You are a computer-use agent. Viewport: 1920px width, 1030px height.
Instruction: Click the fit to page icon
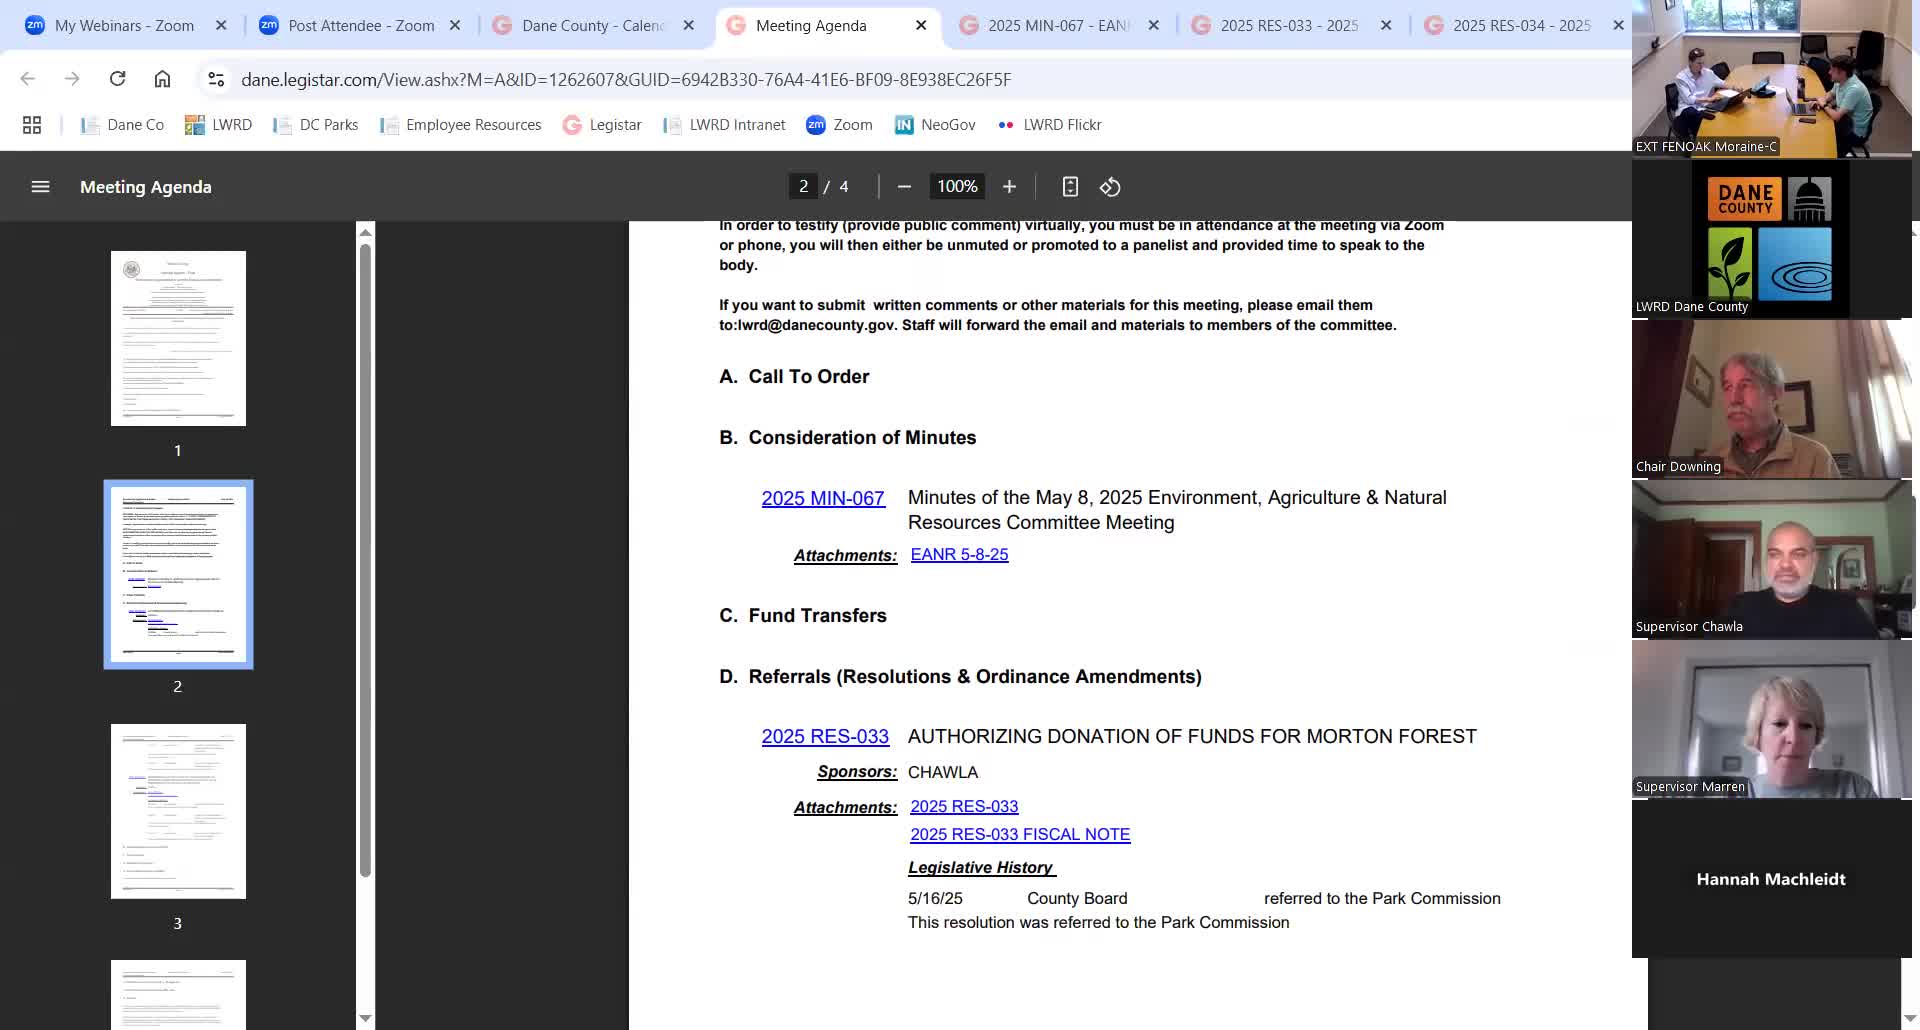(1070, 187)
